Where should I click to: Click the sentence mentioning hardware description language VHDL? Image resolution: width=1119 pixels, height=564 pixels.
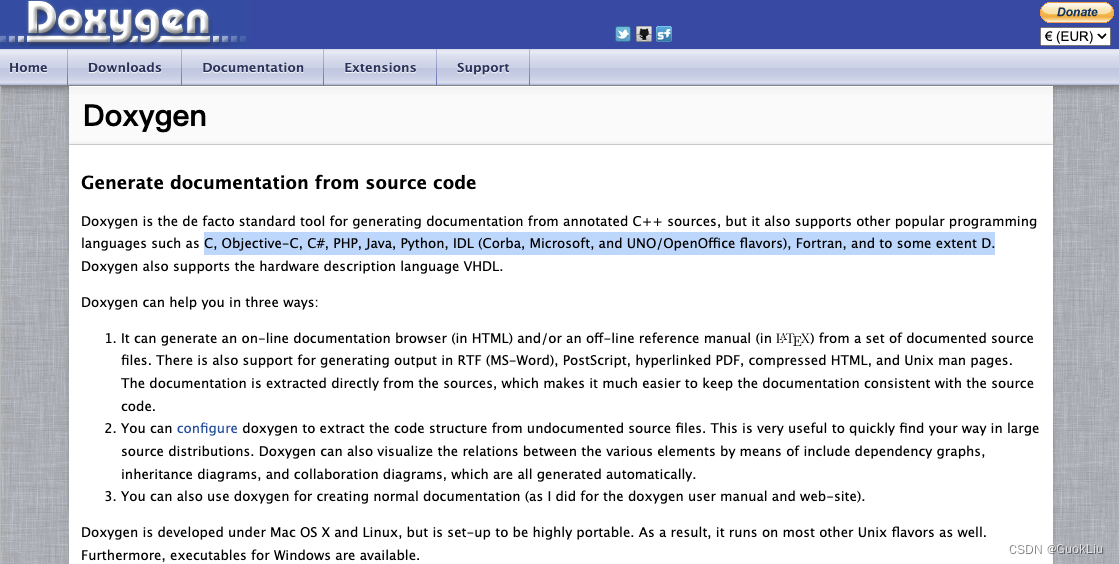click(292, 266)
